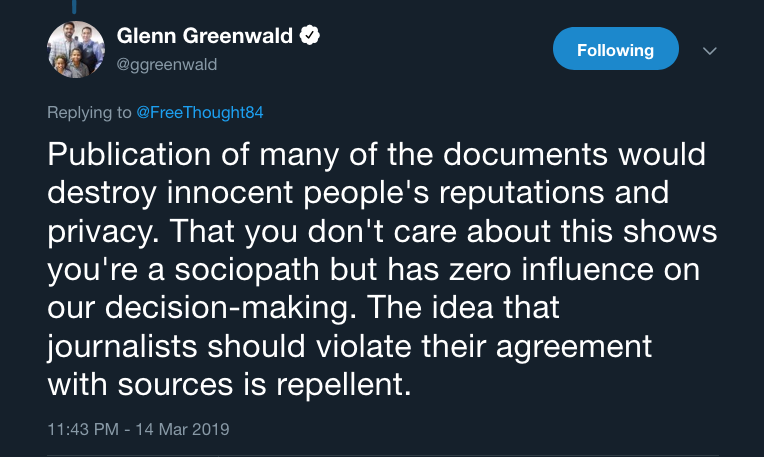Open the @FreeThought84 profile link
This screenshot has height=457, width=764.
tap(200, 112)
